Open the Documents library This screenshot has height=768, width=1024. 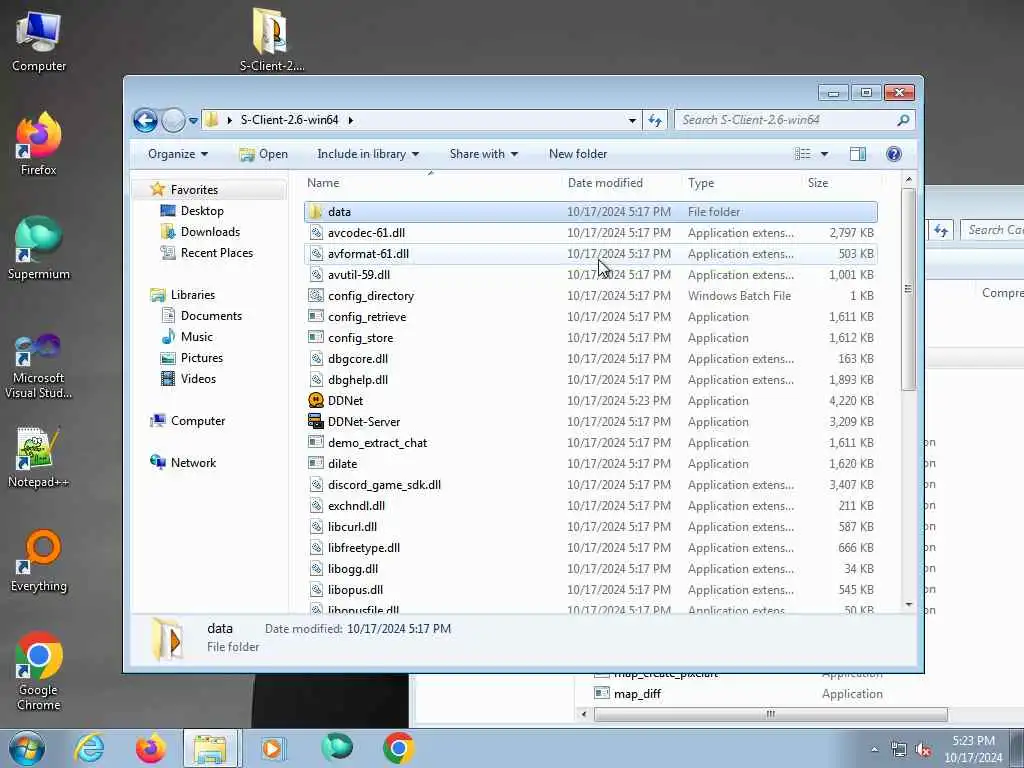pyautogui.click(x=211, y=316)
